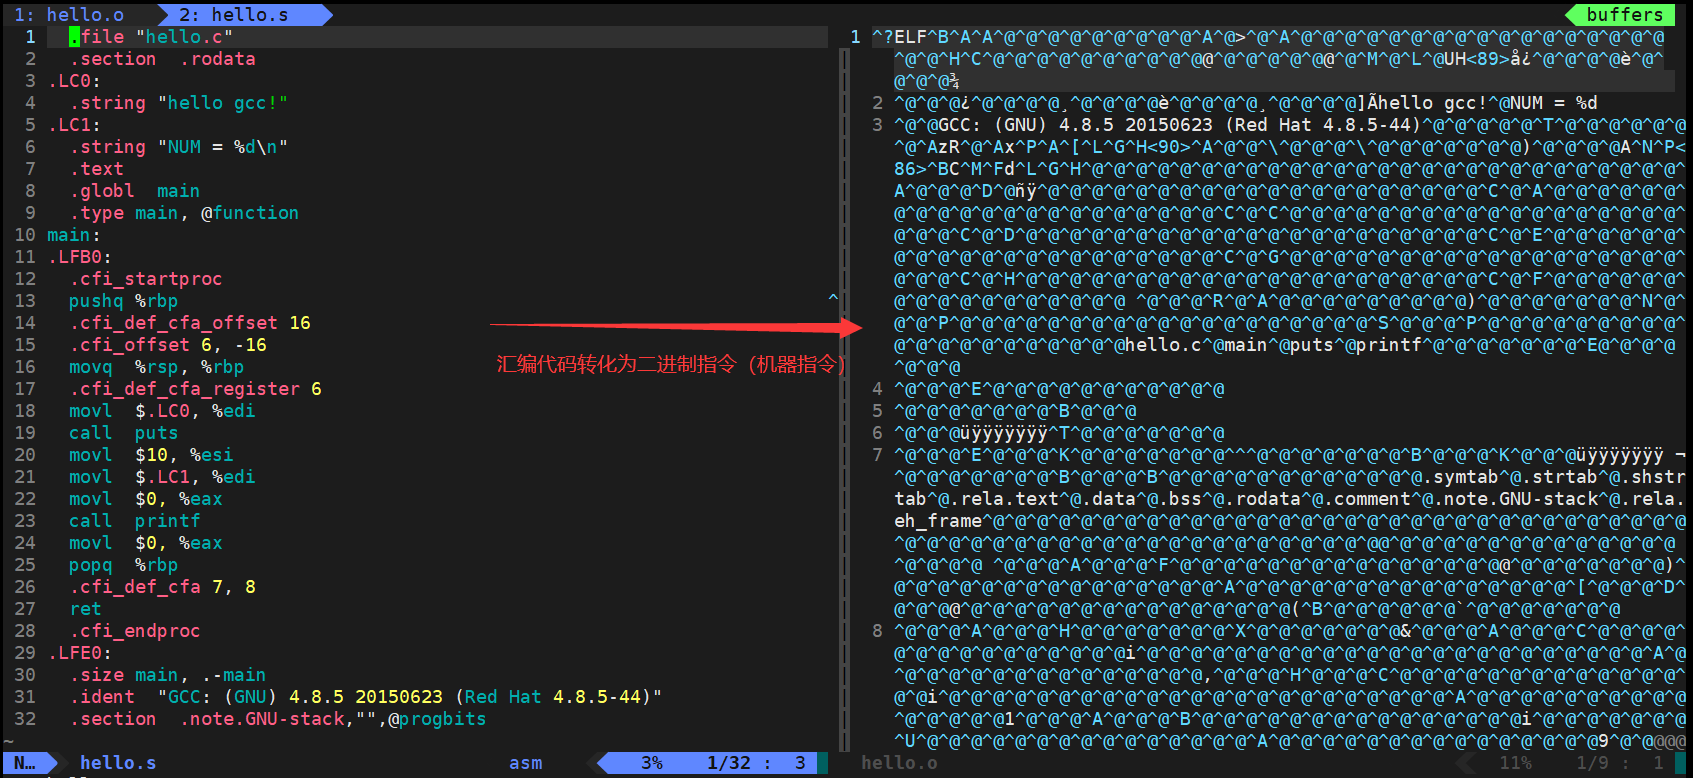The width and height of the screenshot is (1693, 778).
Task: Click the call puts instruction
Action: (123, 433)
